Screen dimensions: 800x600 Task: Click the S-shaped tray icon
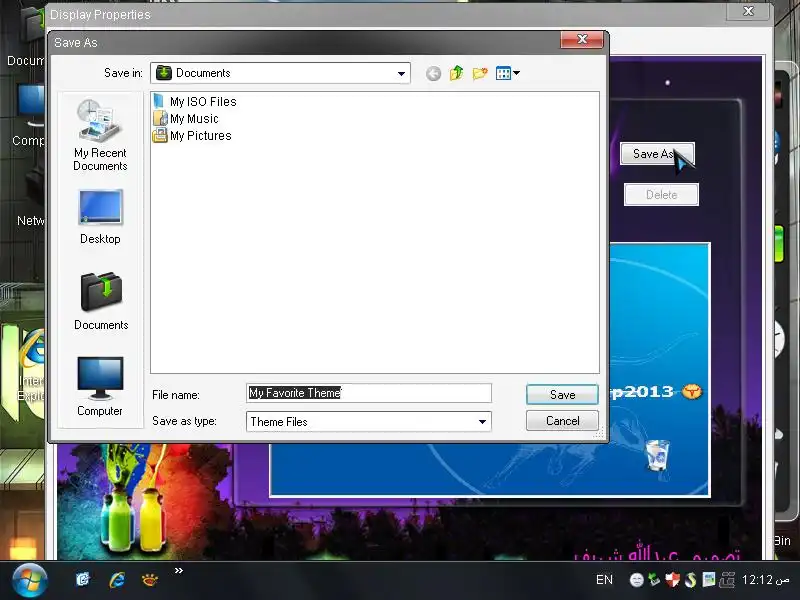pos(690,580)
